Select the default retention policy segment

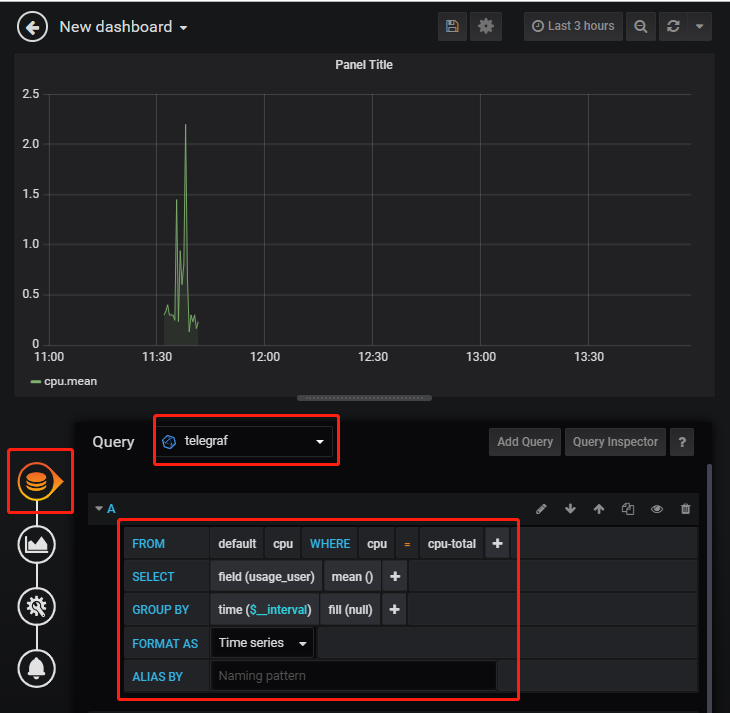[x=237, y=543]
